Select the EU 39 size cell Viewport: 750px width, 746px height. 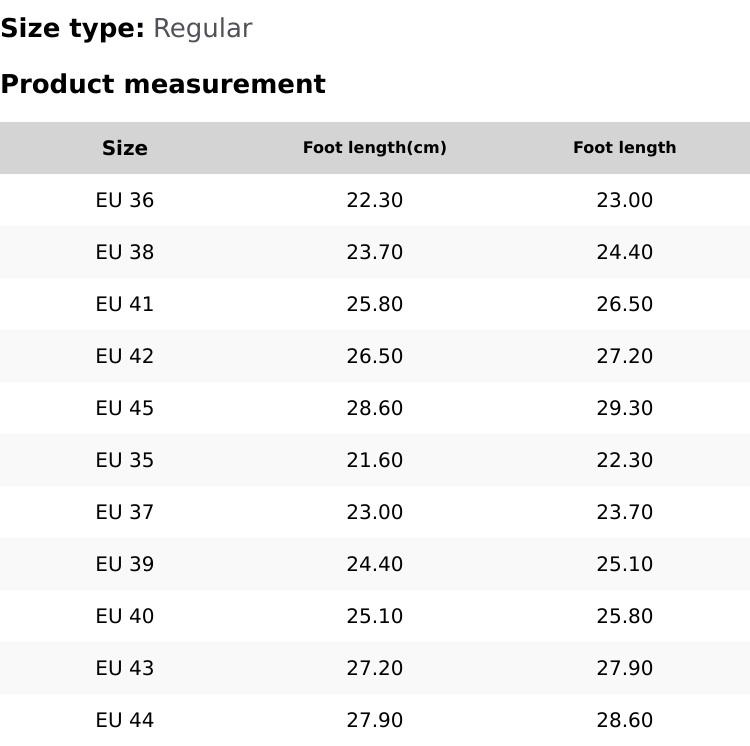click(x=125, y=564)
